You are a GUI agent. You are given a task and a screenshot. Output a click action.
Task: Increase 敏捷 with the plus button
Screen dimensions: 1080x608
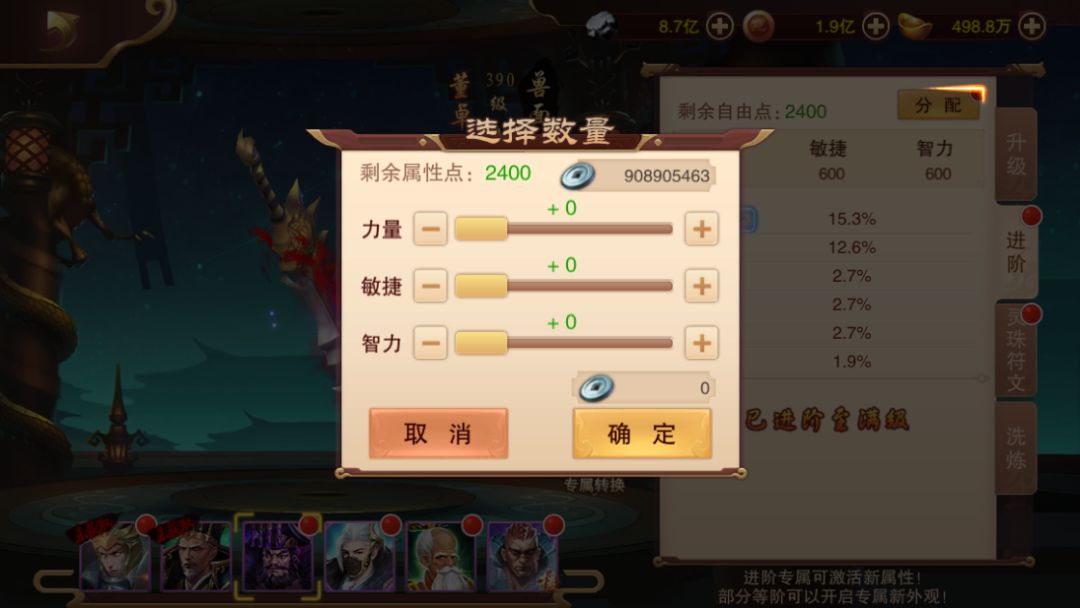pyautogui.click(x=701, y=286)
